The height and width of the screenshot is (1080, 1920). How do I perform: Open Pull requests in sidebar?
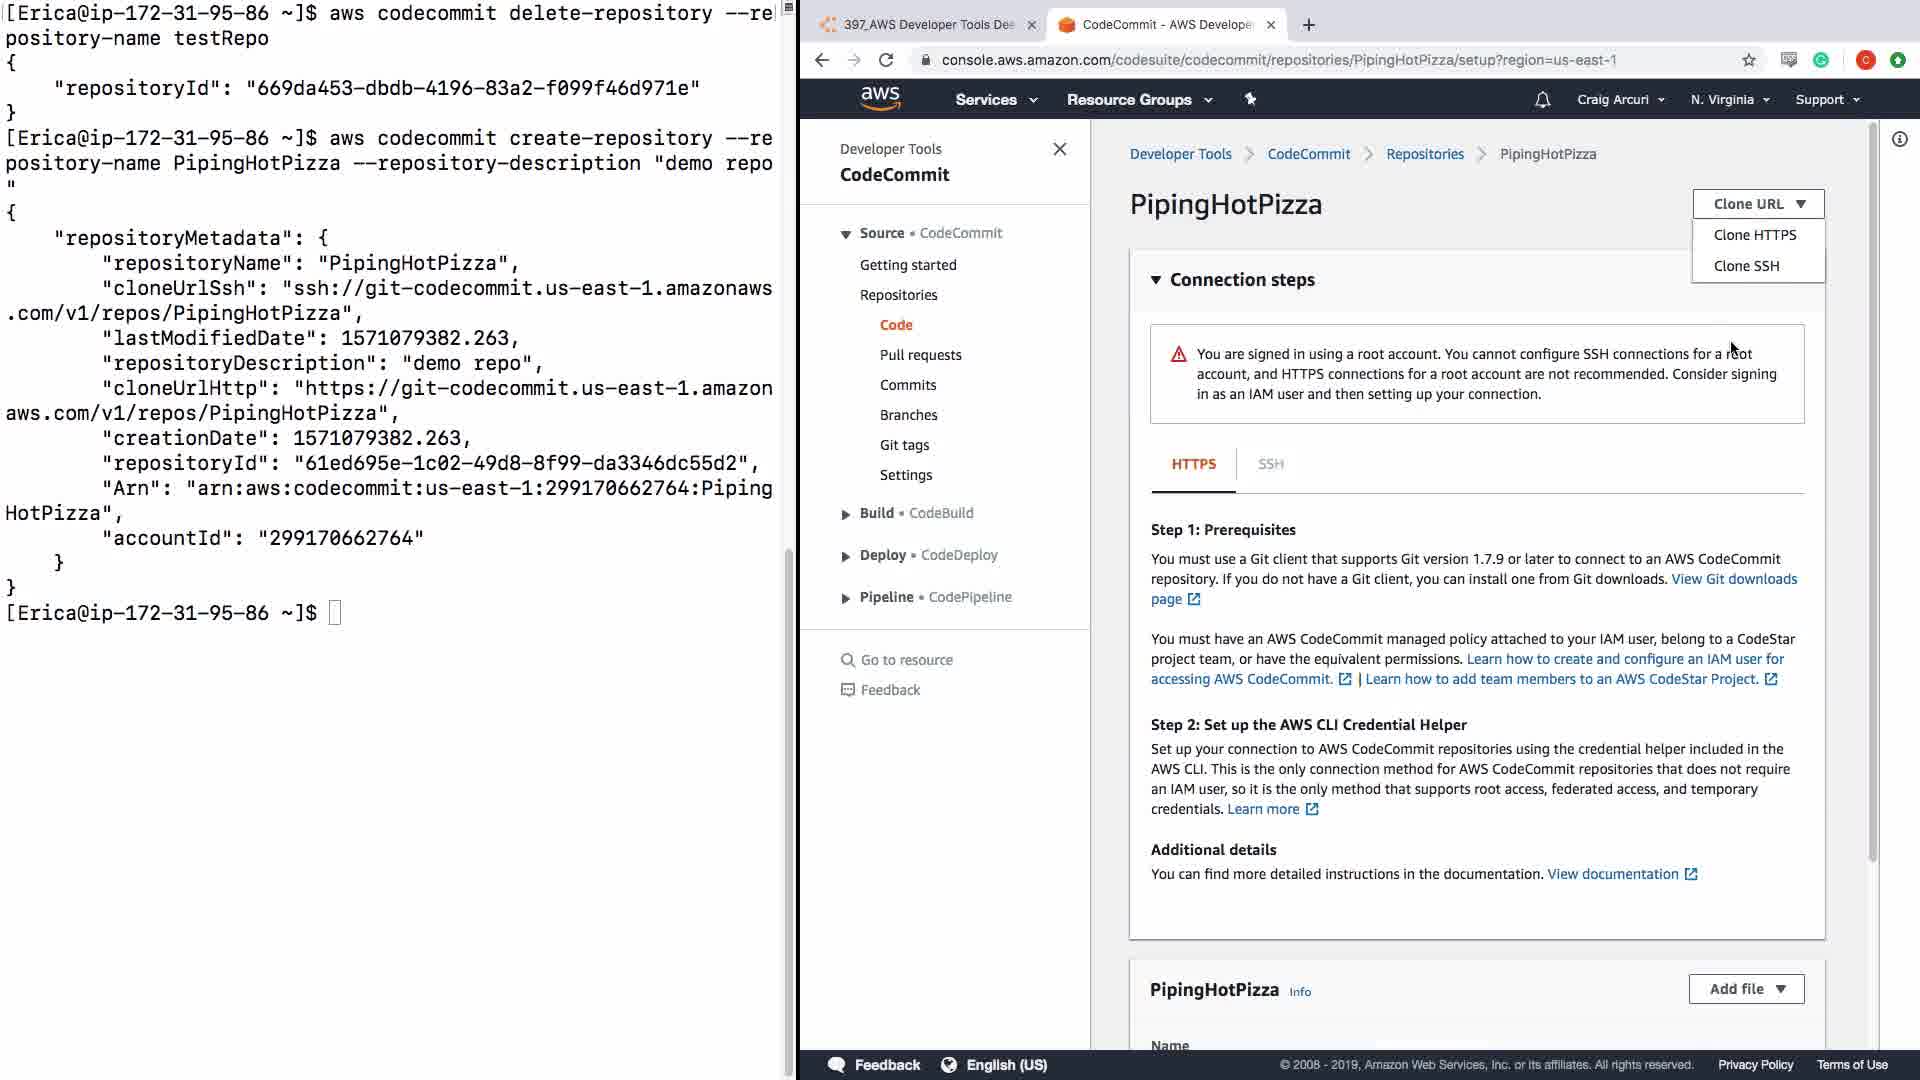[920, 355]
